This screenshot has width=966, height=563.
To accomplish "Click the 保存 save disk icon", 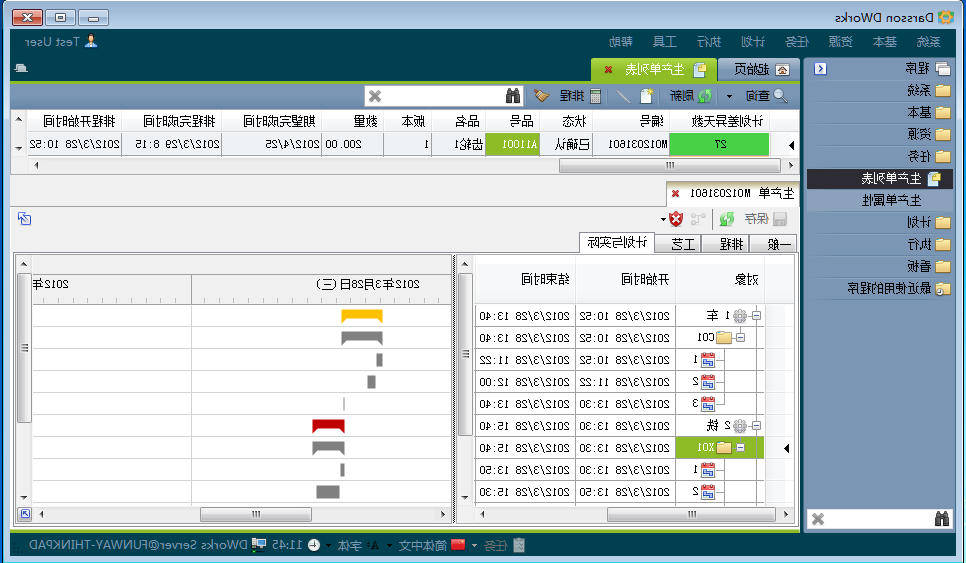I will (x=779, y=219).
